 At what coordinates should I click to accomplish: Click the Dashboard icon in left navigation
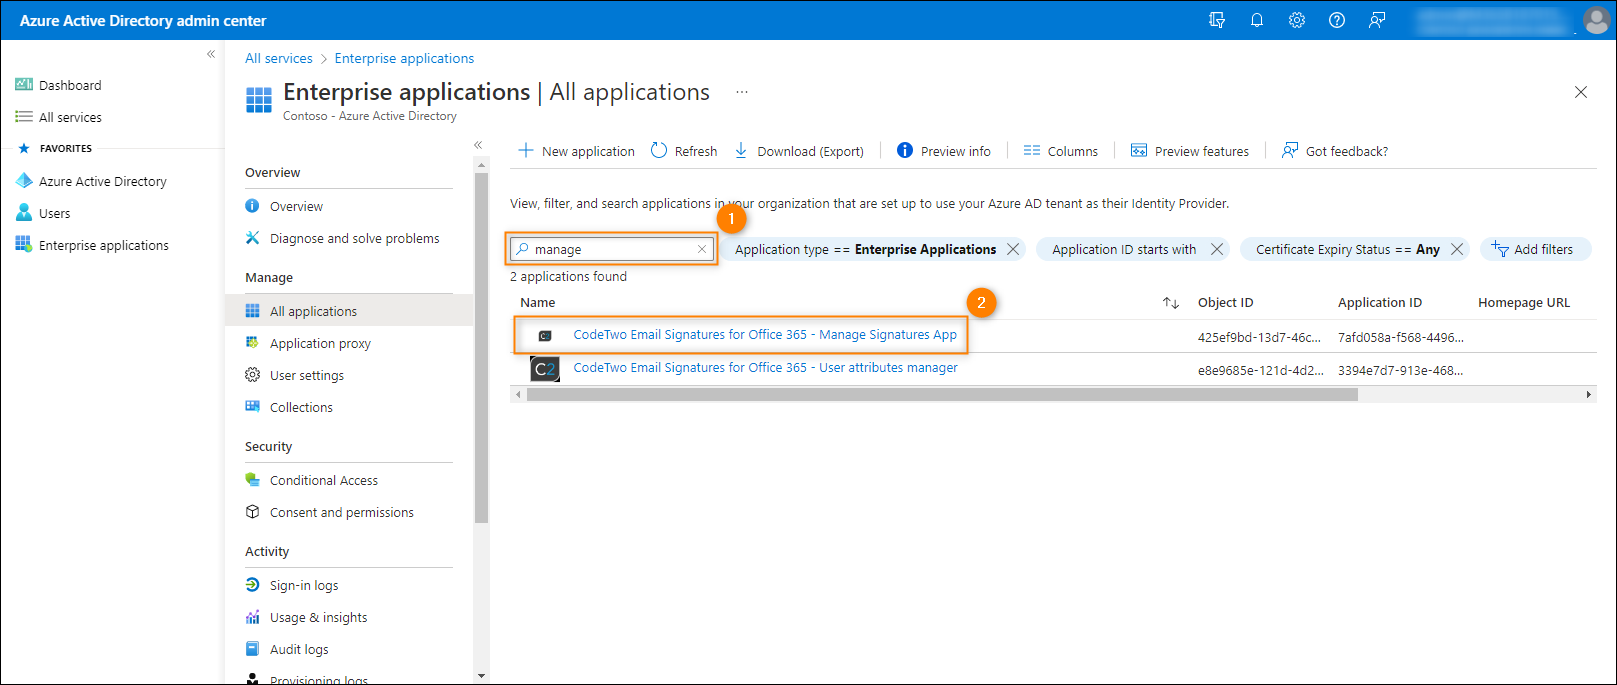tap(24, 85)
